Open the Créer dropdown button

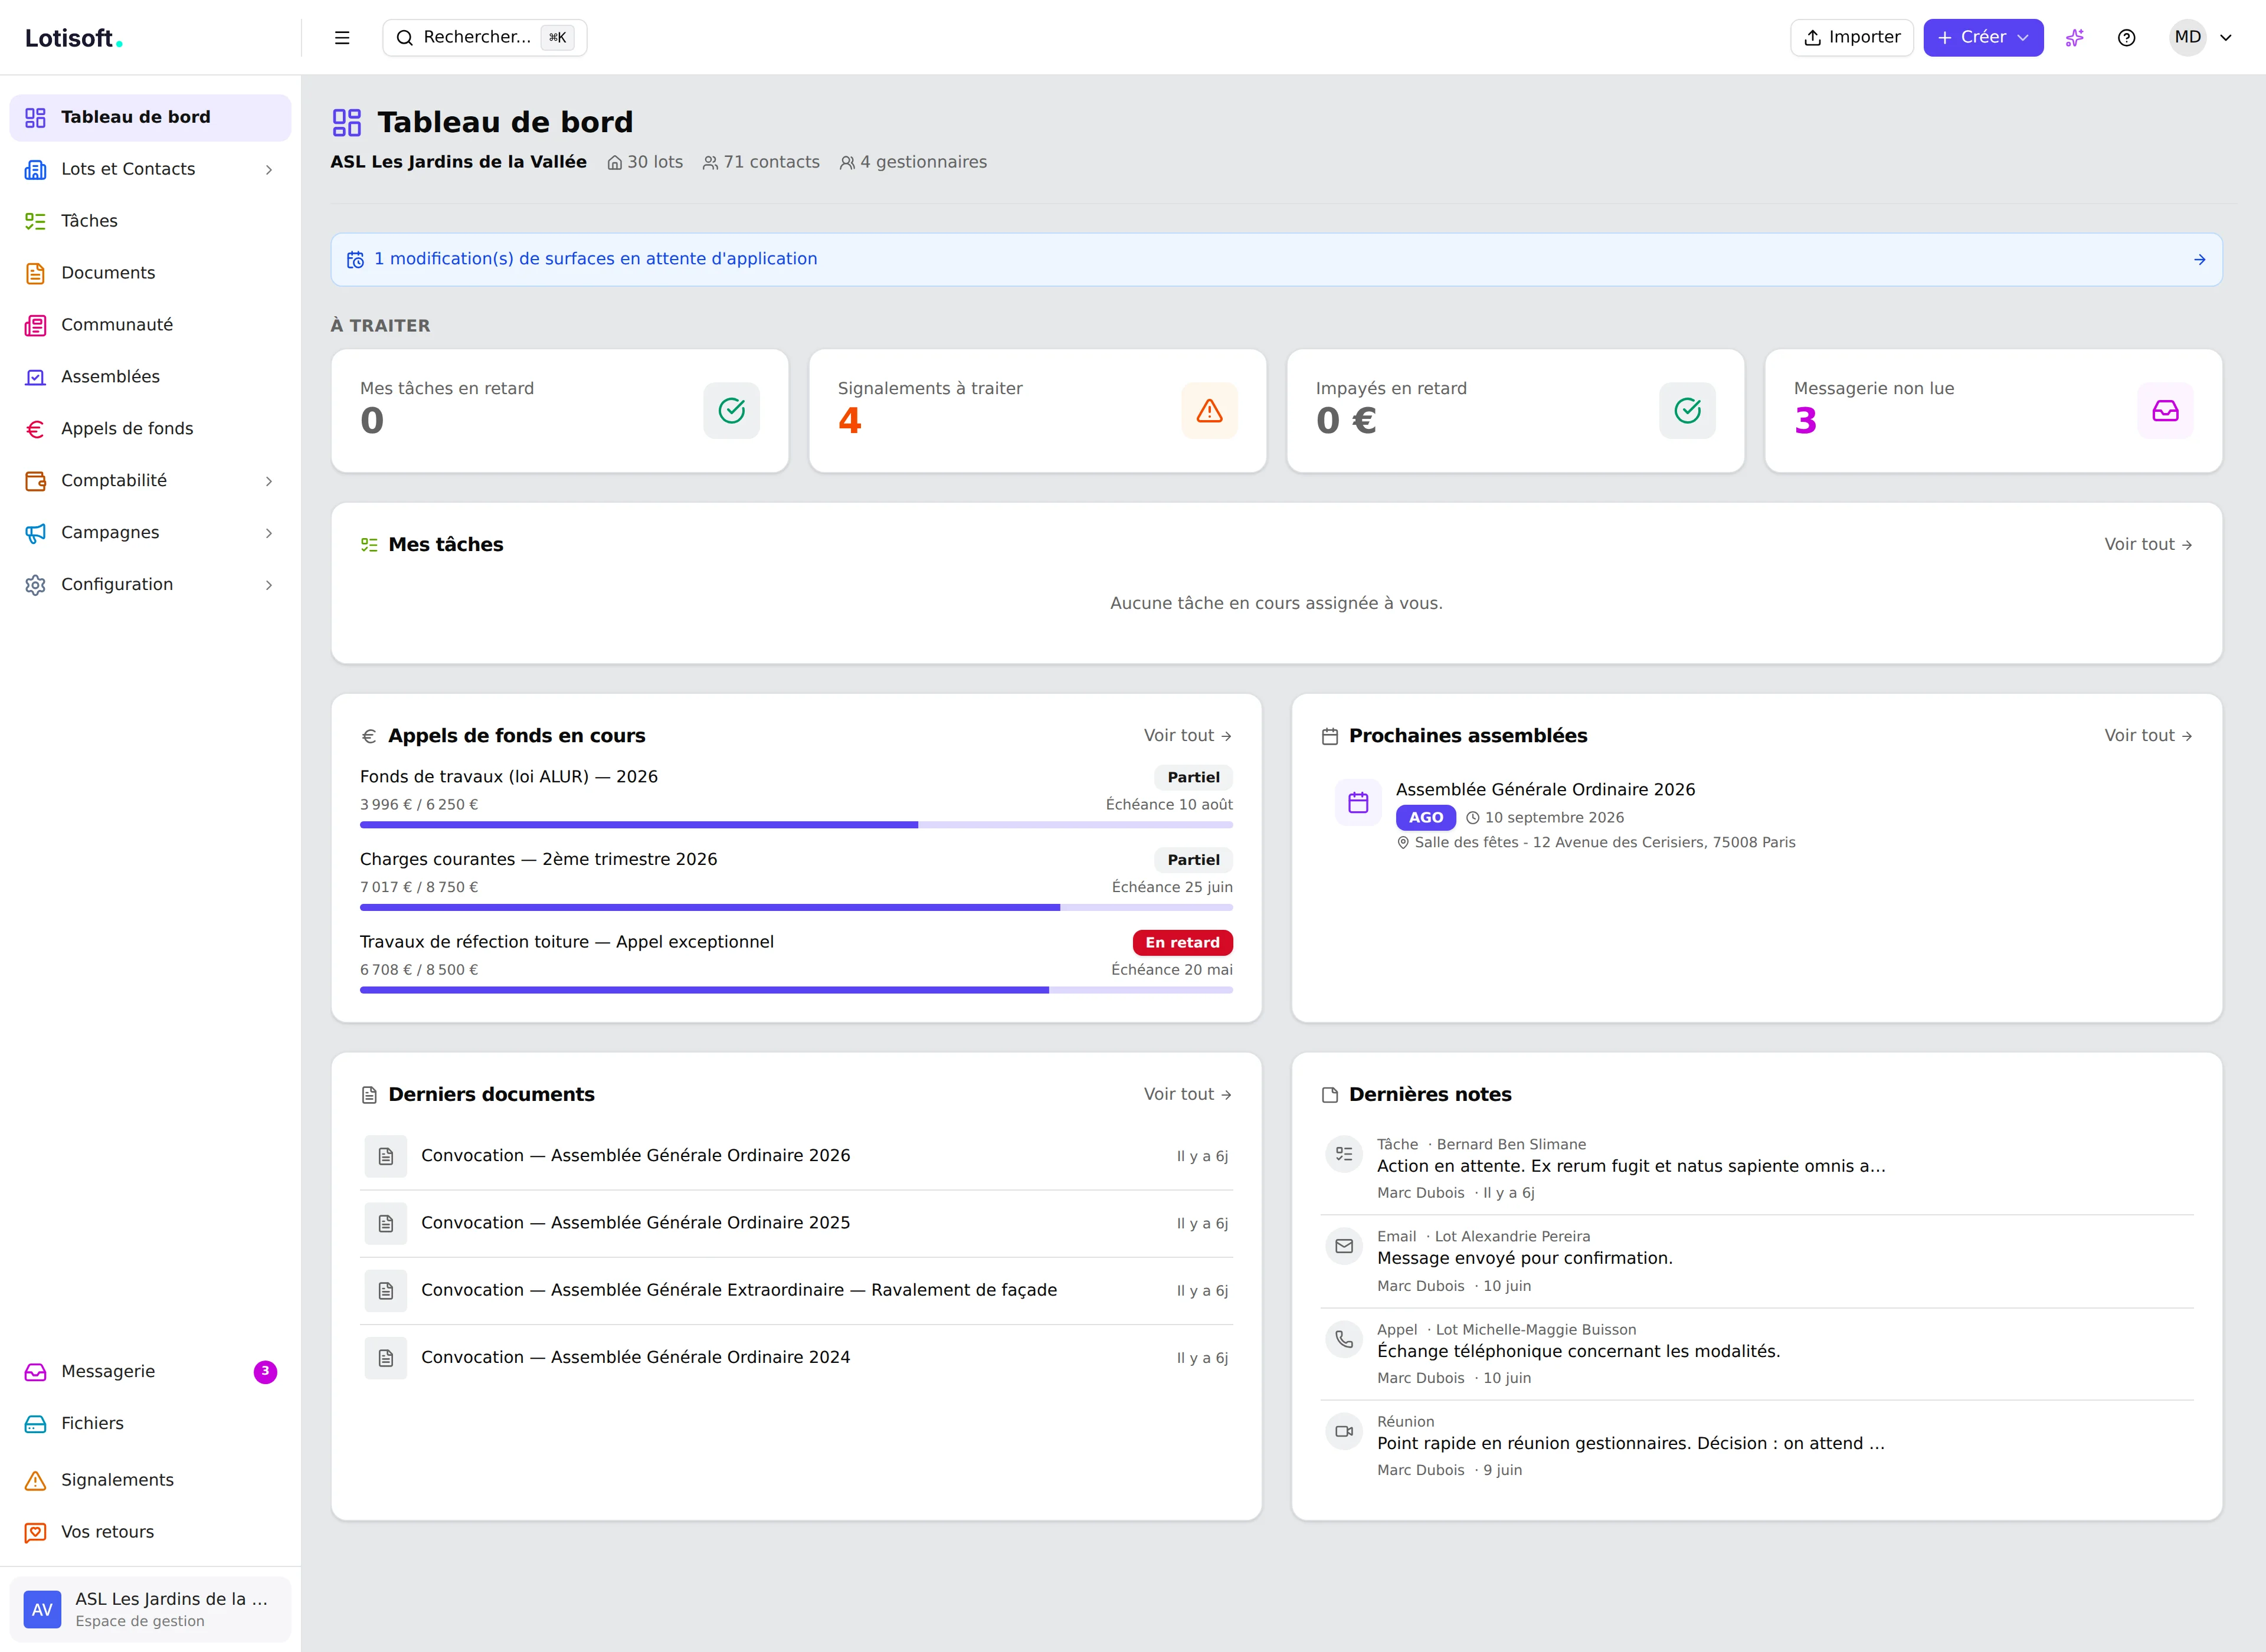pyautogui.click(x=1983, y=38)
